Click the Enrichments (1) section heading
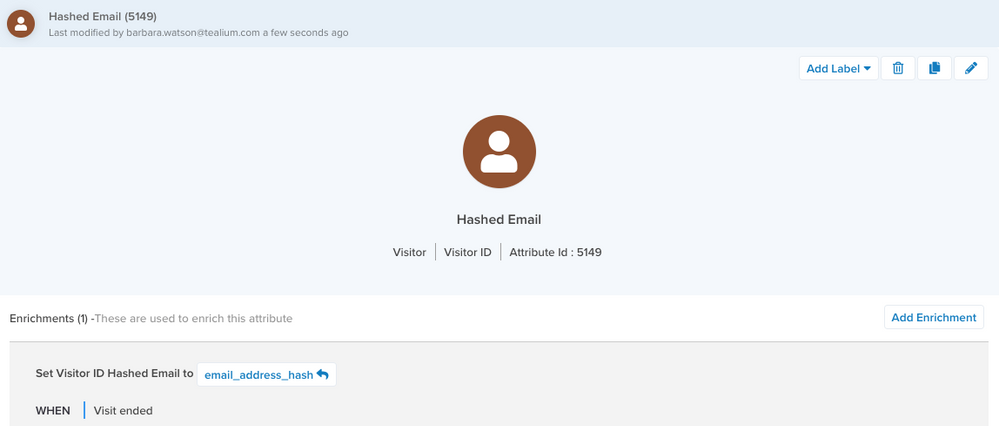 (x=48, y=318)
